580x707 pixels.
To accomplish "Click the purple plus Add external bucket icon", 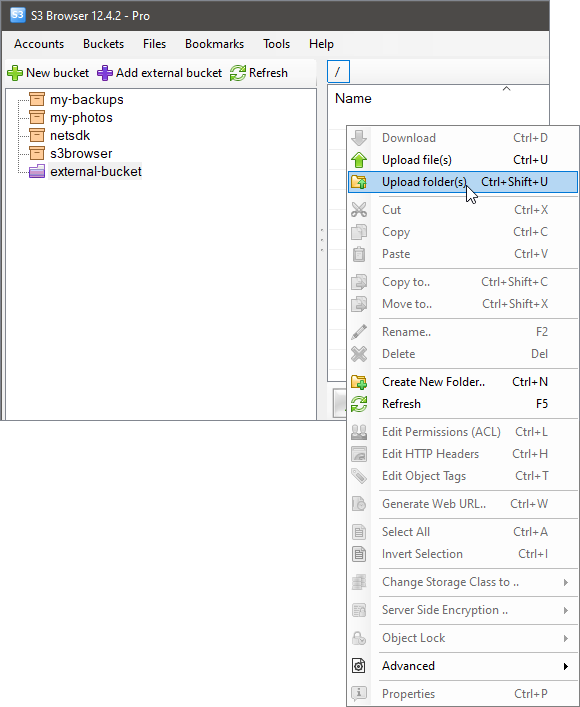I will coord(105,73).
